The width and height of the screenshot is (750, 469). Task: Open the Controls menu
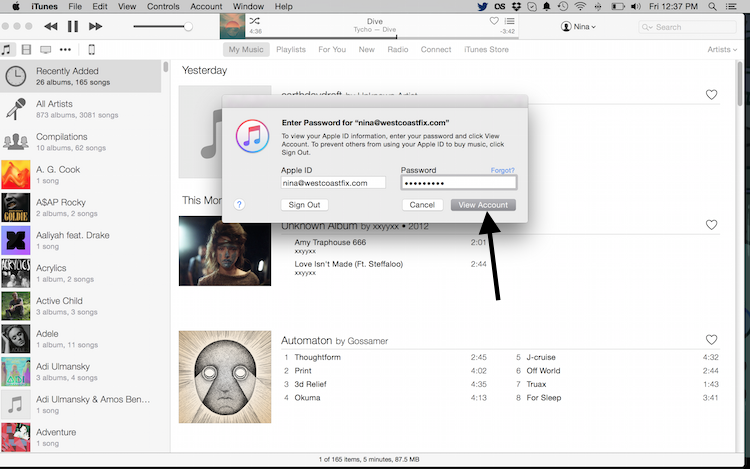coord(163,6)
